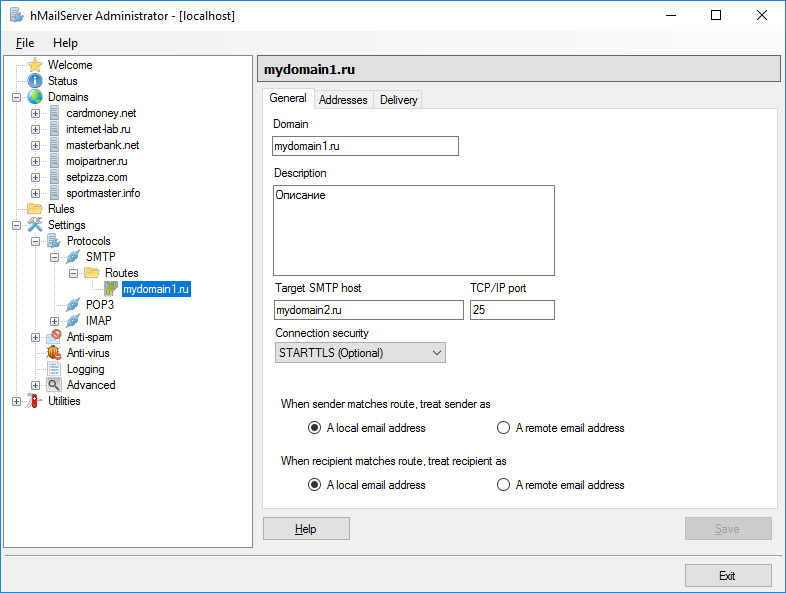Click the Target SMTP host field
This screenshot has height=593, width=786.
[368, 310]
